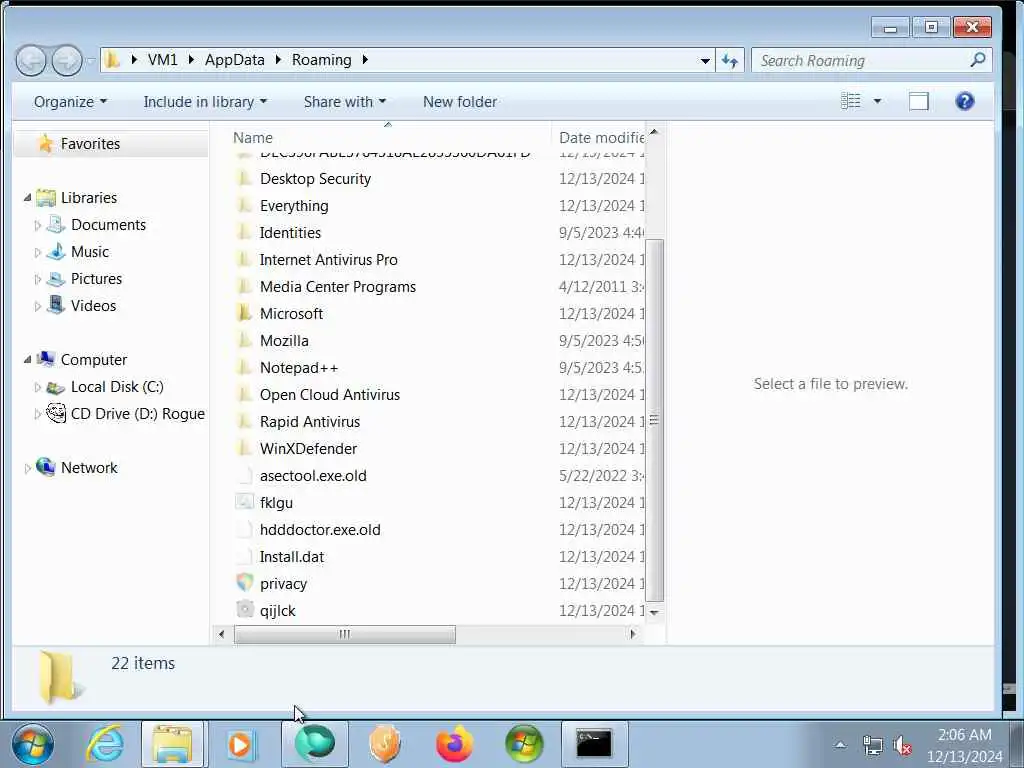1024x768 pixels.
Task: Select the Everything folder
Action: [x=294, y=206]
